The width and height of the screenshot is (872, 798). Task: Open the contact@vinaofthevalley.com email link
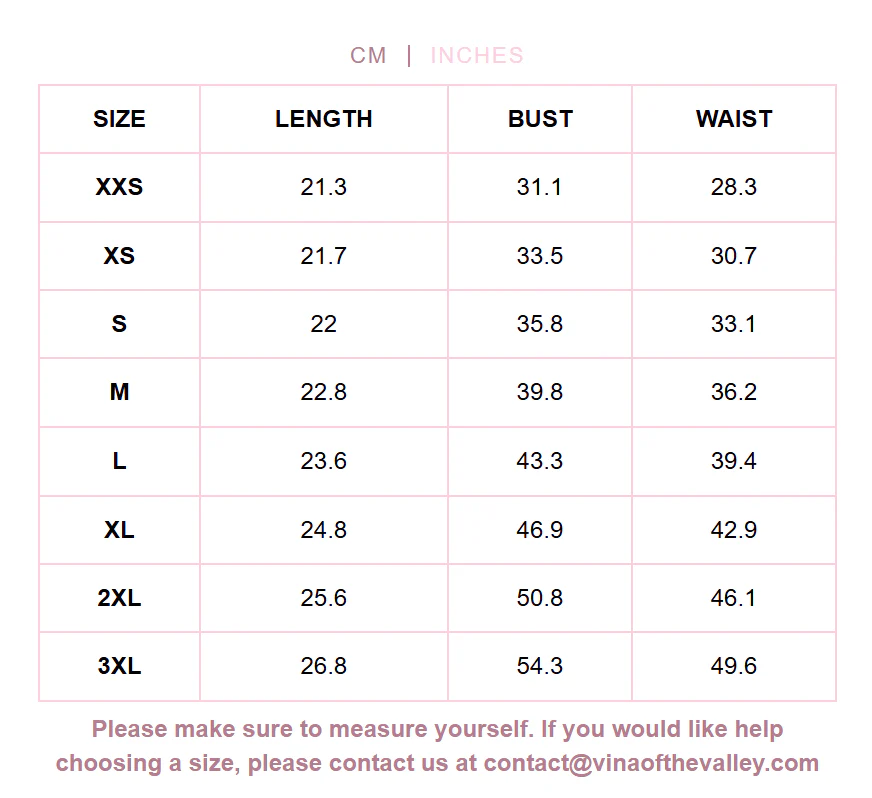point(651,764)
